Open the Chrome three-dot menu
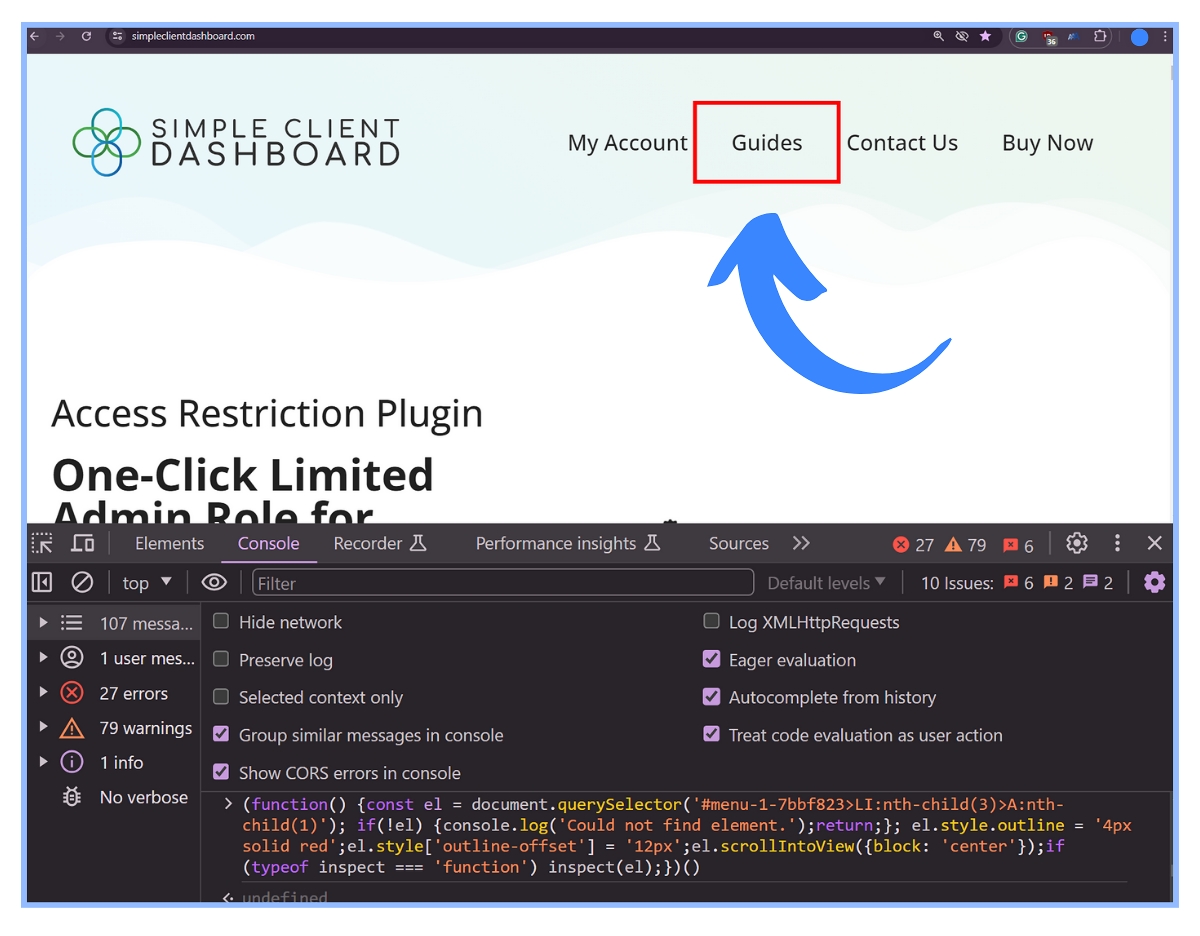The width and height of the screenshot is (1200, 936). tap(1166, 36)
